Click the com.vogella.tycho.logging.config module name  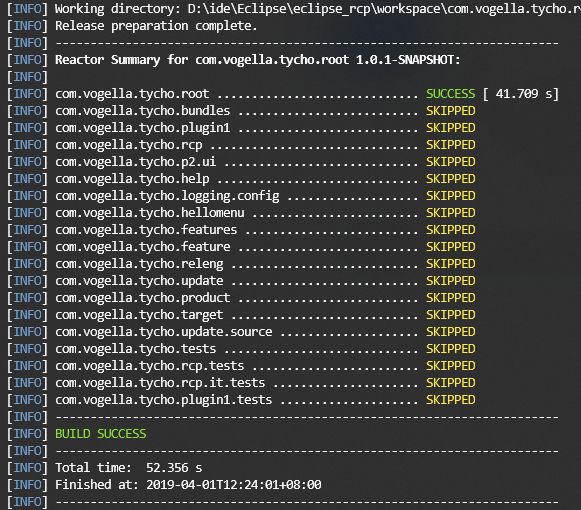coord(167,196)
